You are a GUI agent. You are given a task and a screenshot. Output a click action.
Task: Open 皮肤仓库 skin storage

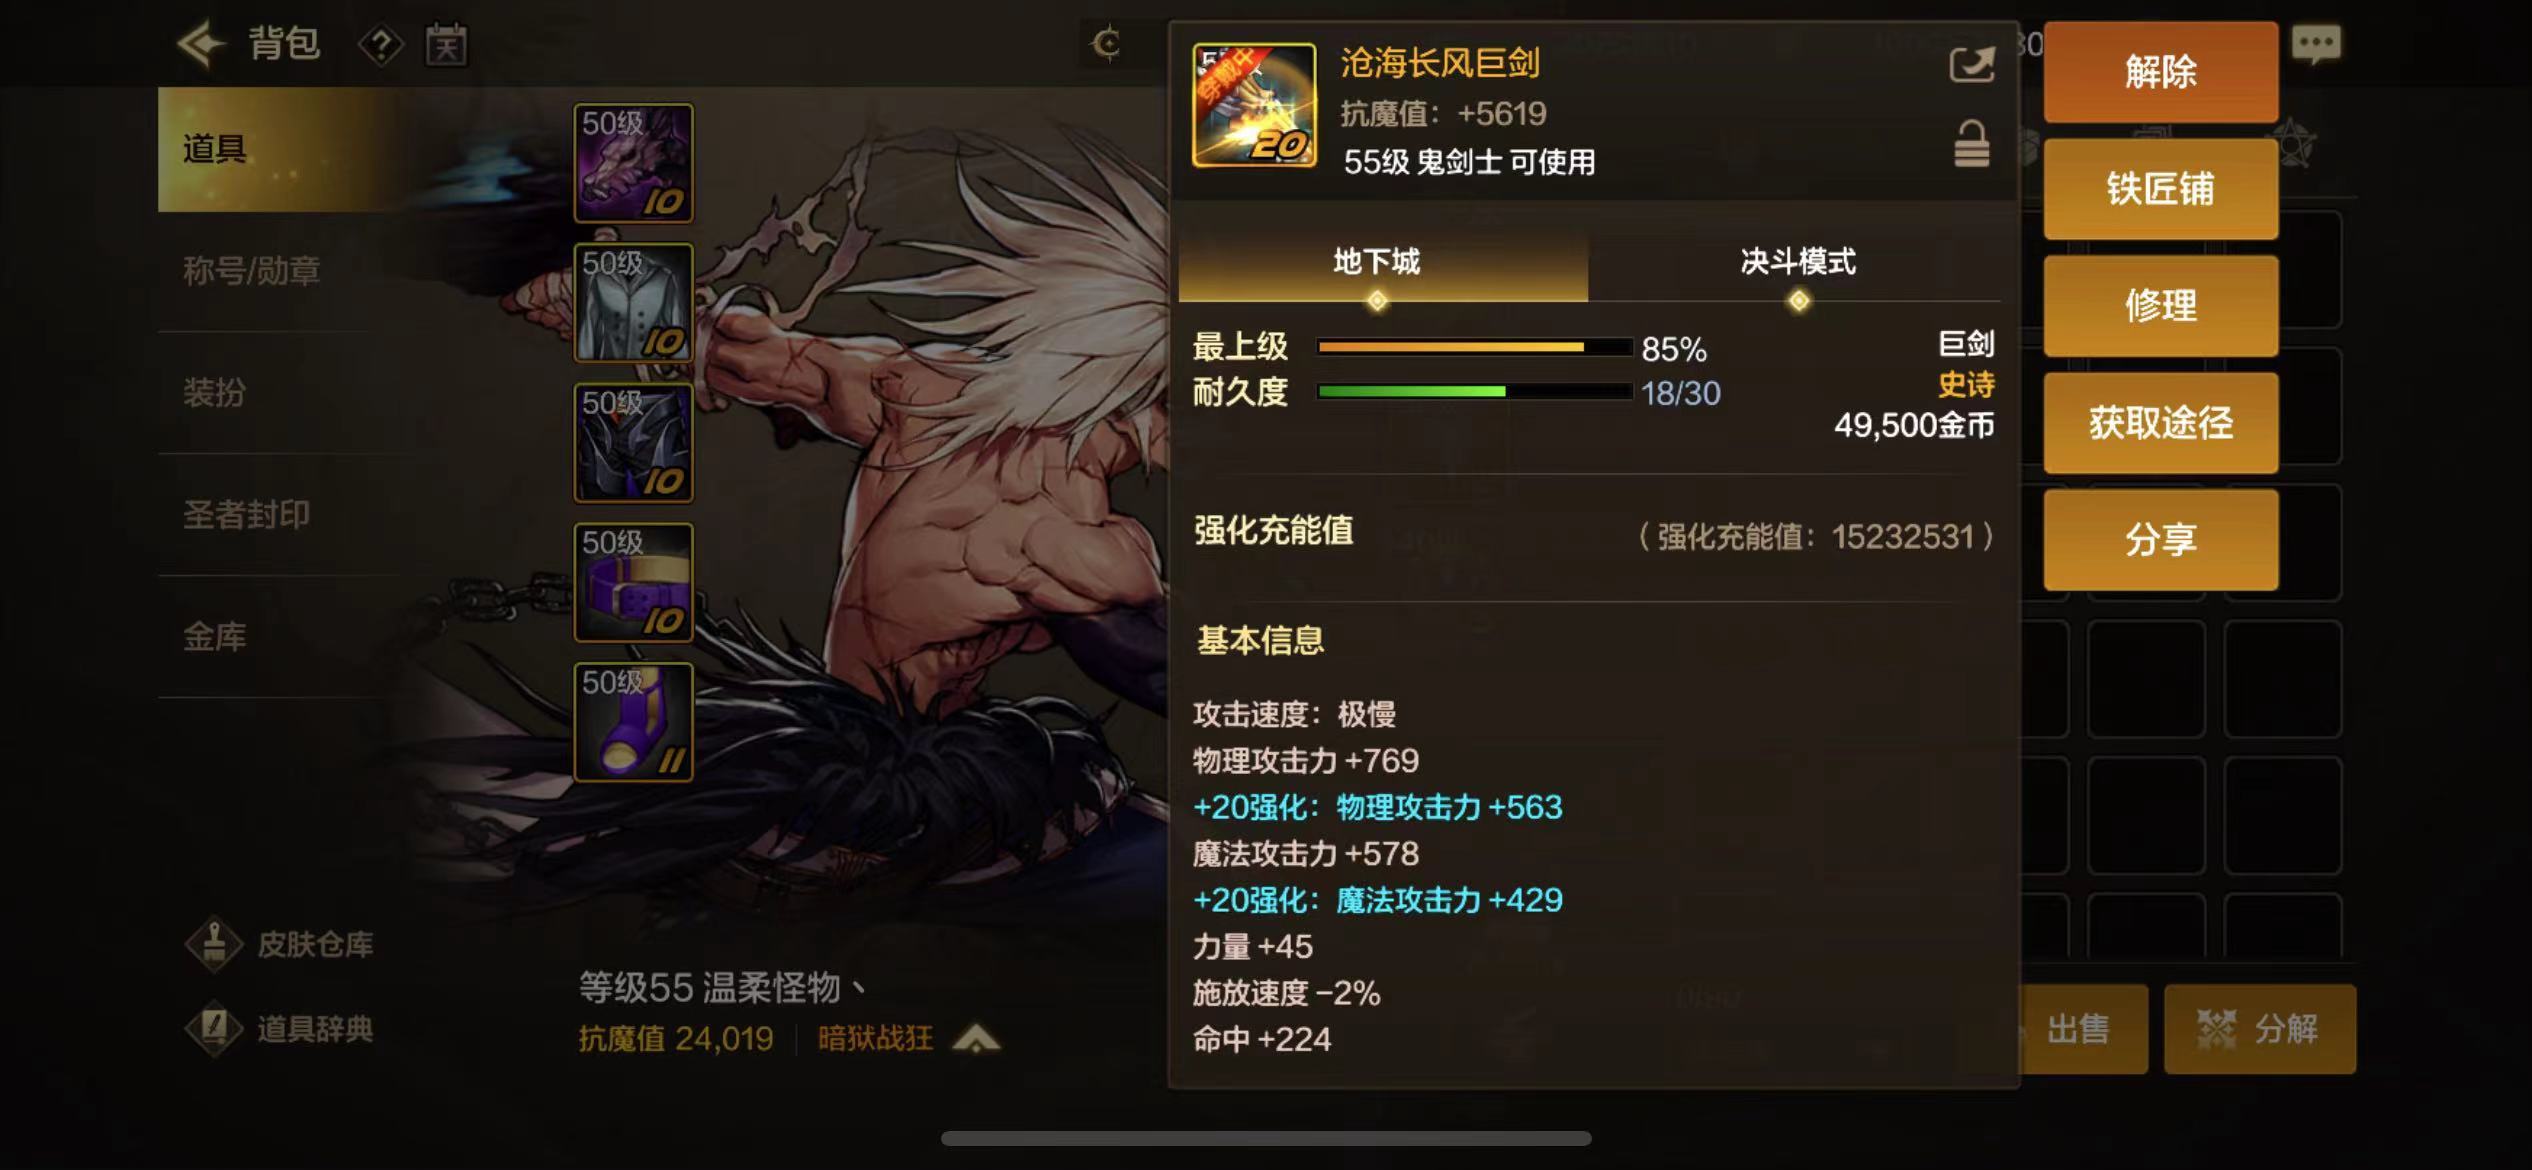click(x=280, y=944)
